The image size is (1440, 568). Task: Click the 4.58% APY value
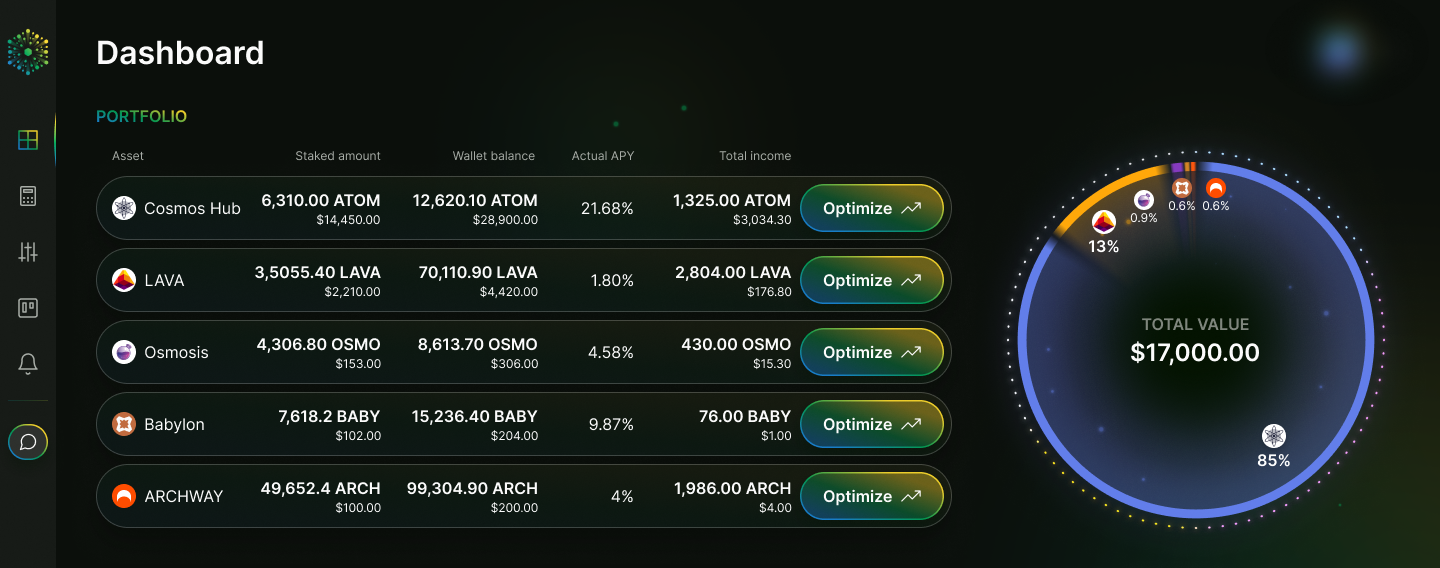[x=611, y=353]
